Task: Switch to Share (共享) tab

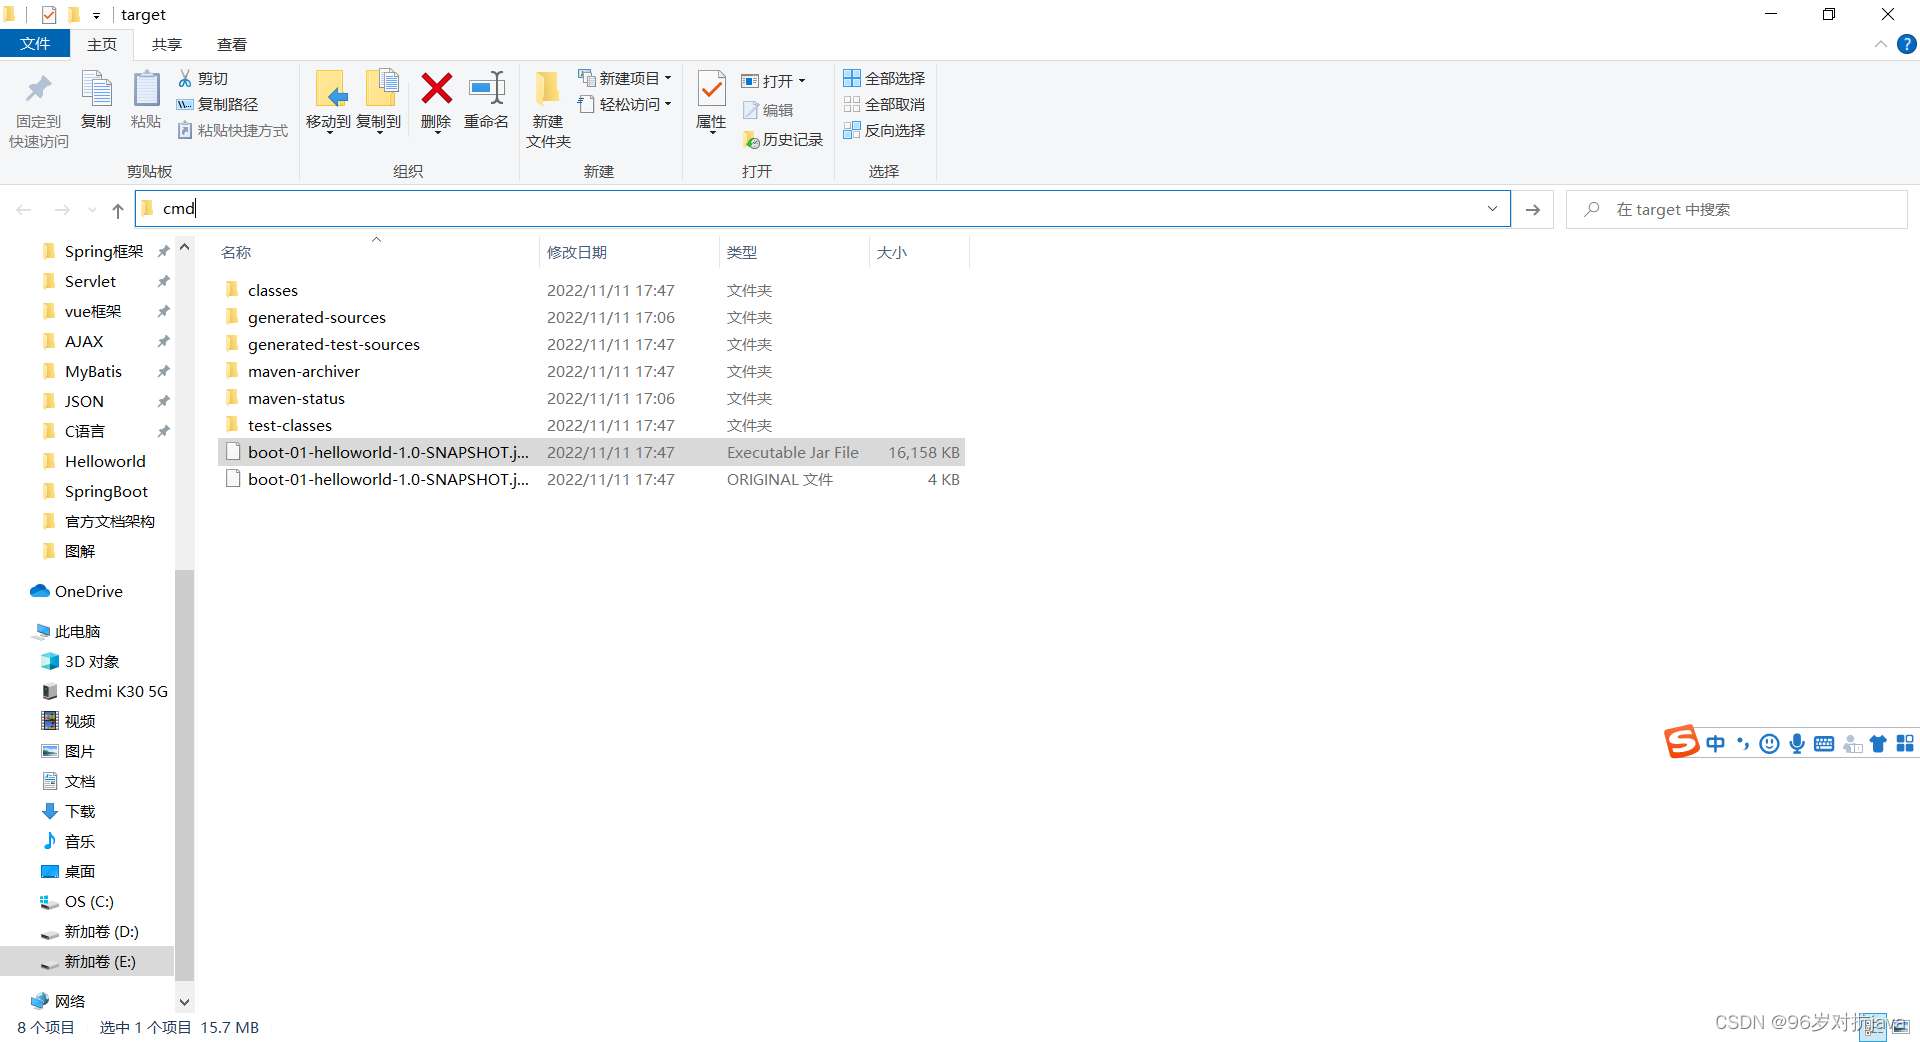Action: 167,44
